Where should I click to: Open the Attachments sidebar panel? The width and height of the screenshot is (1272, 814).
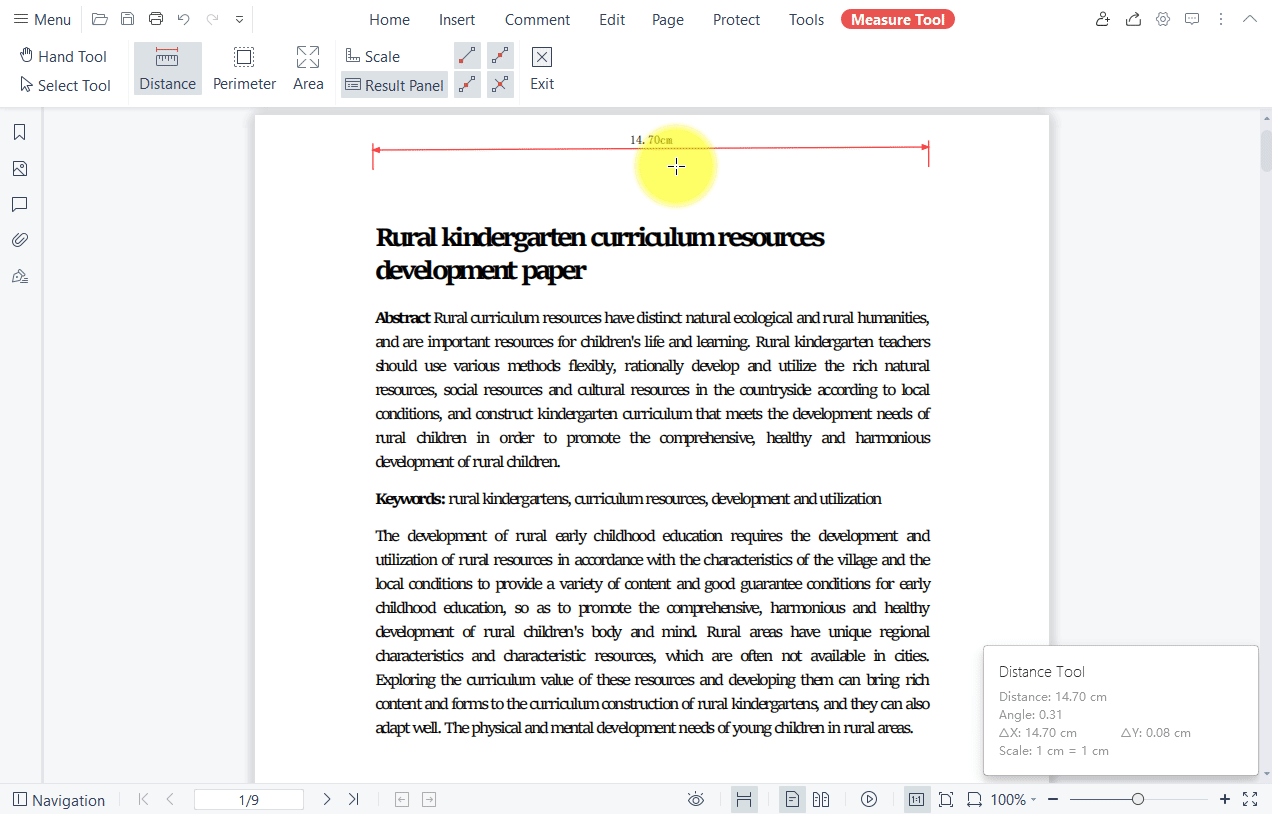20,239
